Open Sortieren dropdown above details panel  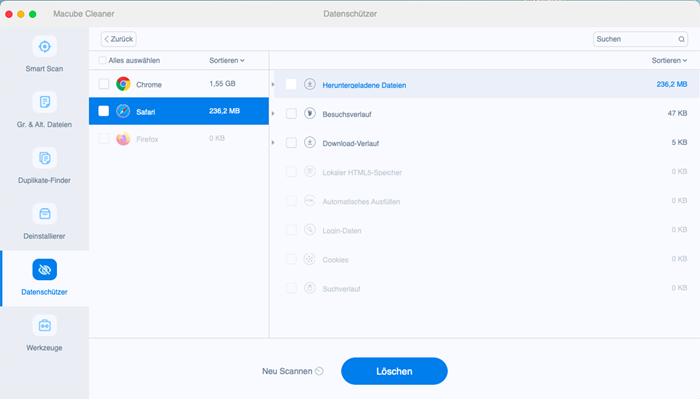click(x=669, y=60)
